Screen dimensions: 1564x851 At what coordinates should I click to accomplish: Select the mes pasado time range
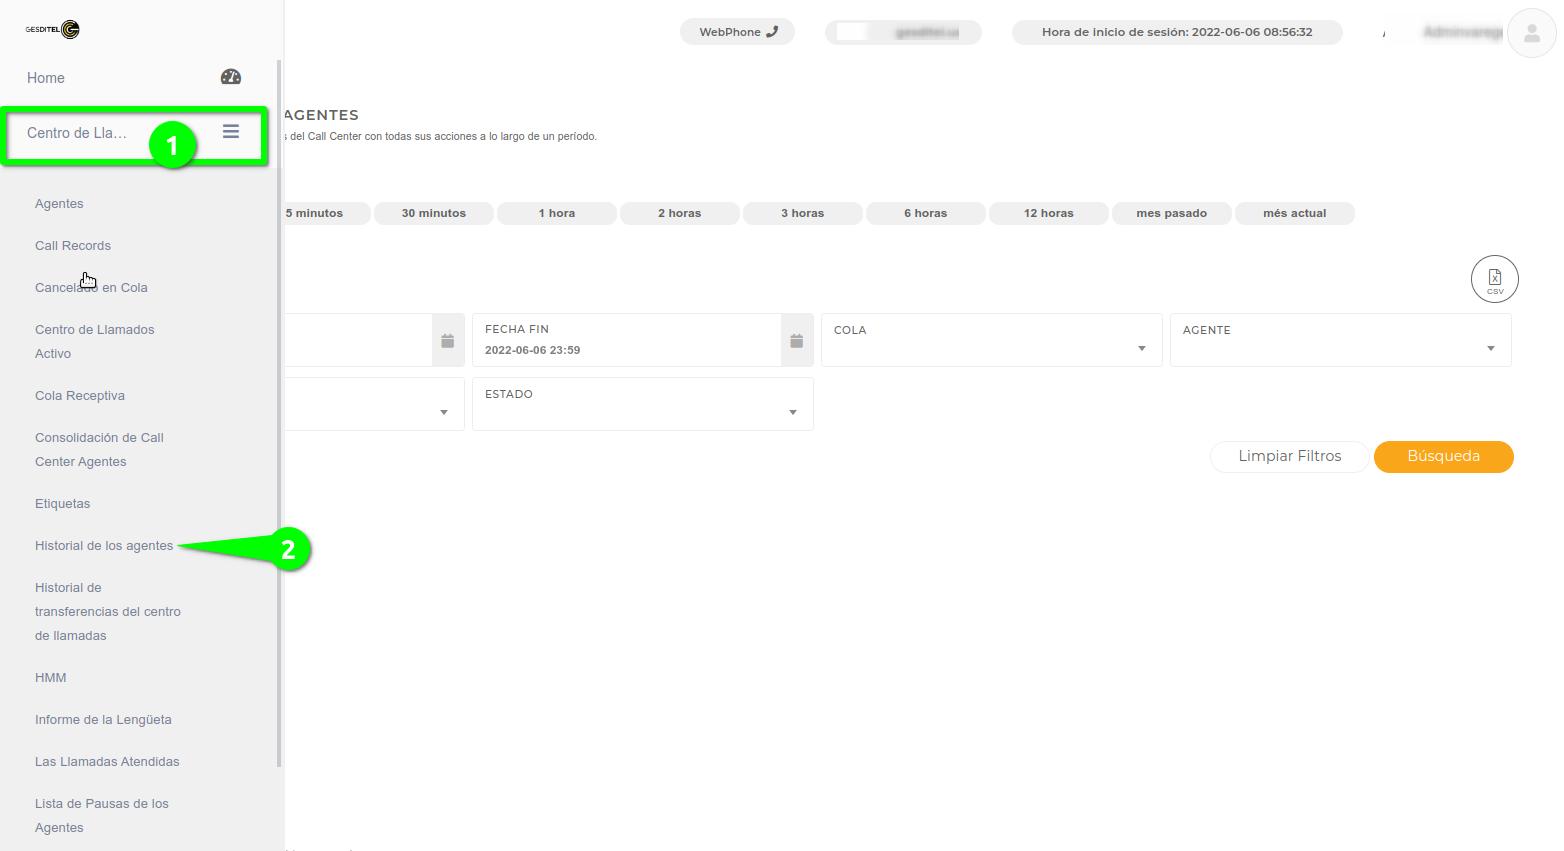click(x=1171, y=213)
